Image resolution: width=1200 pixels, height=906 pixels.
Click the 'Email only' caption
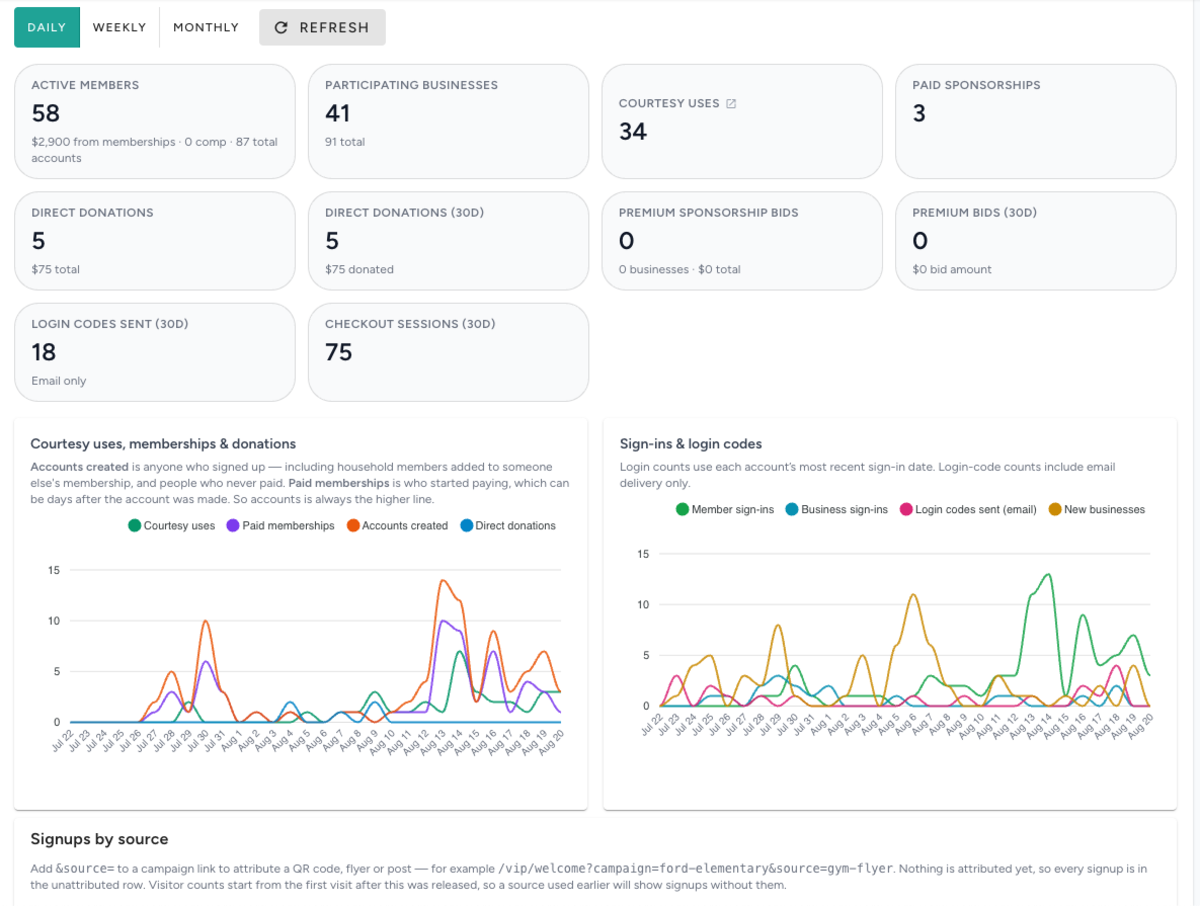pos(59,381)
